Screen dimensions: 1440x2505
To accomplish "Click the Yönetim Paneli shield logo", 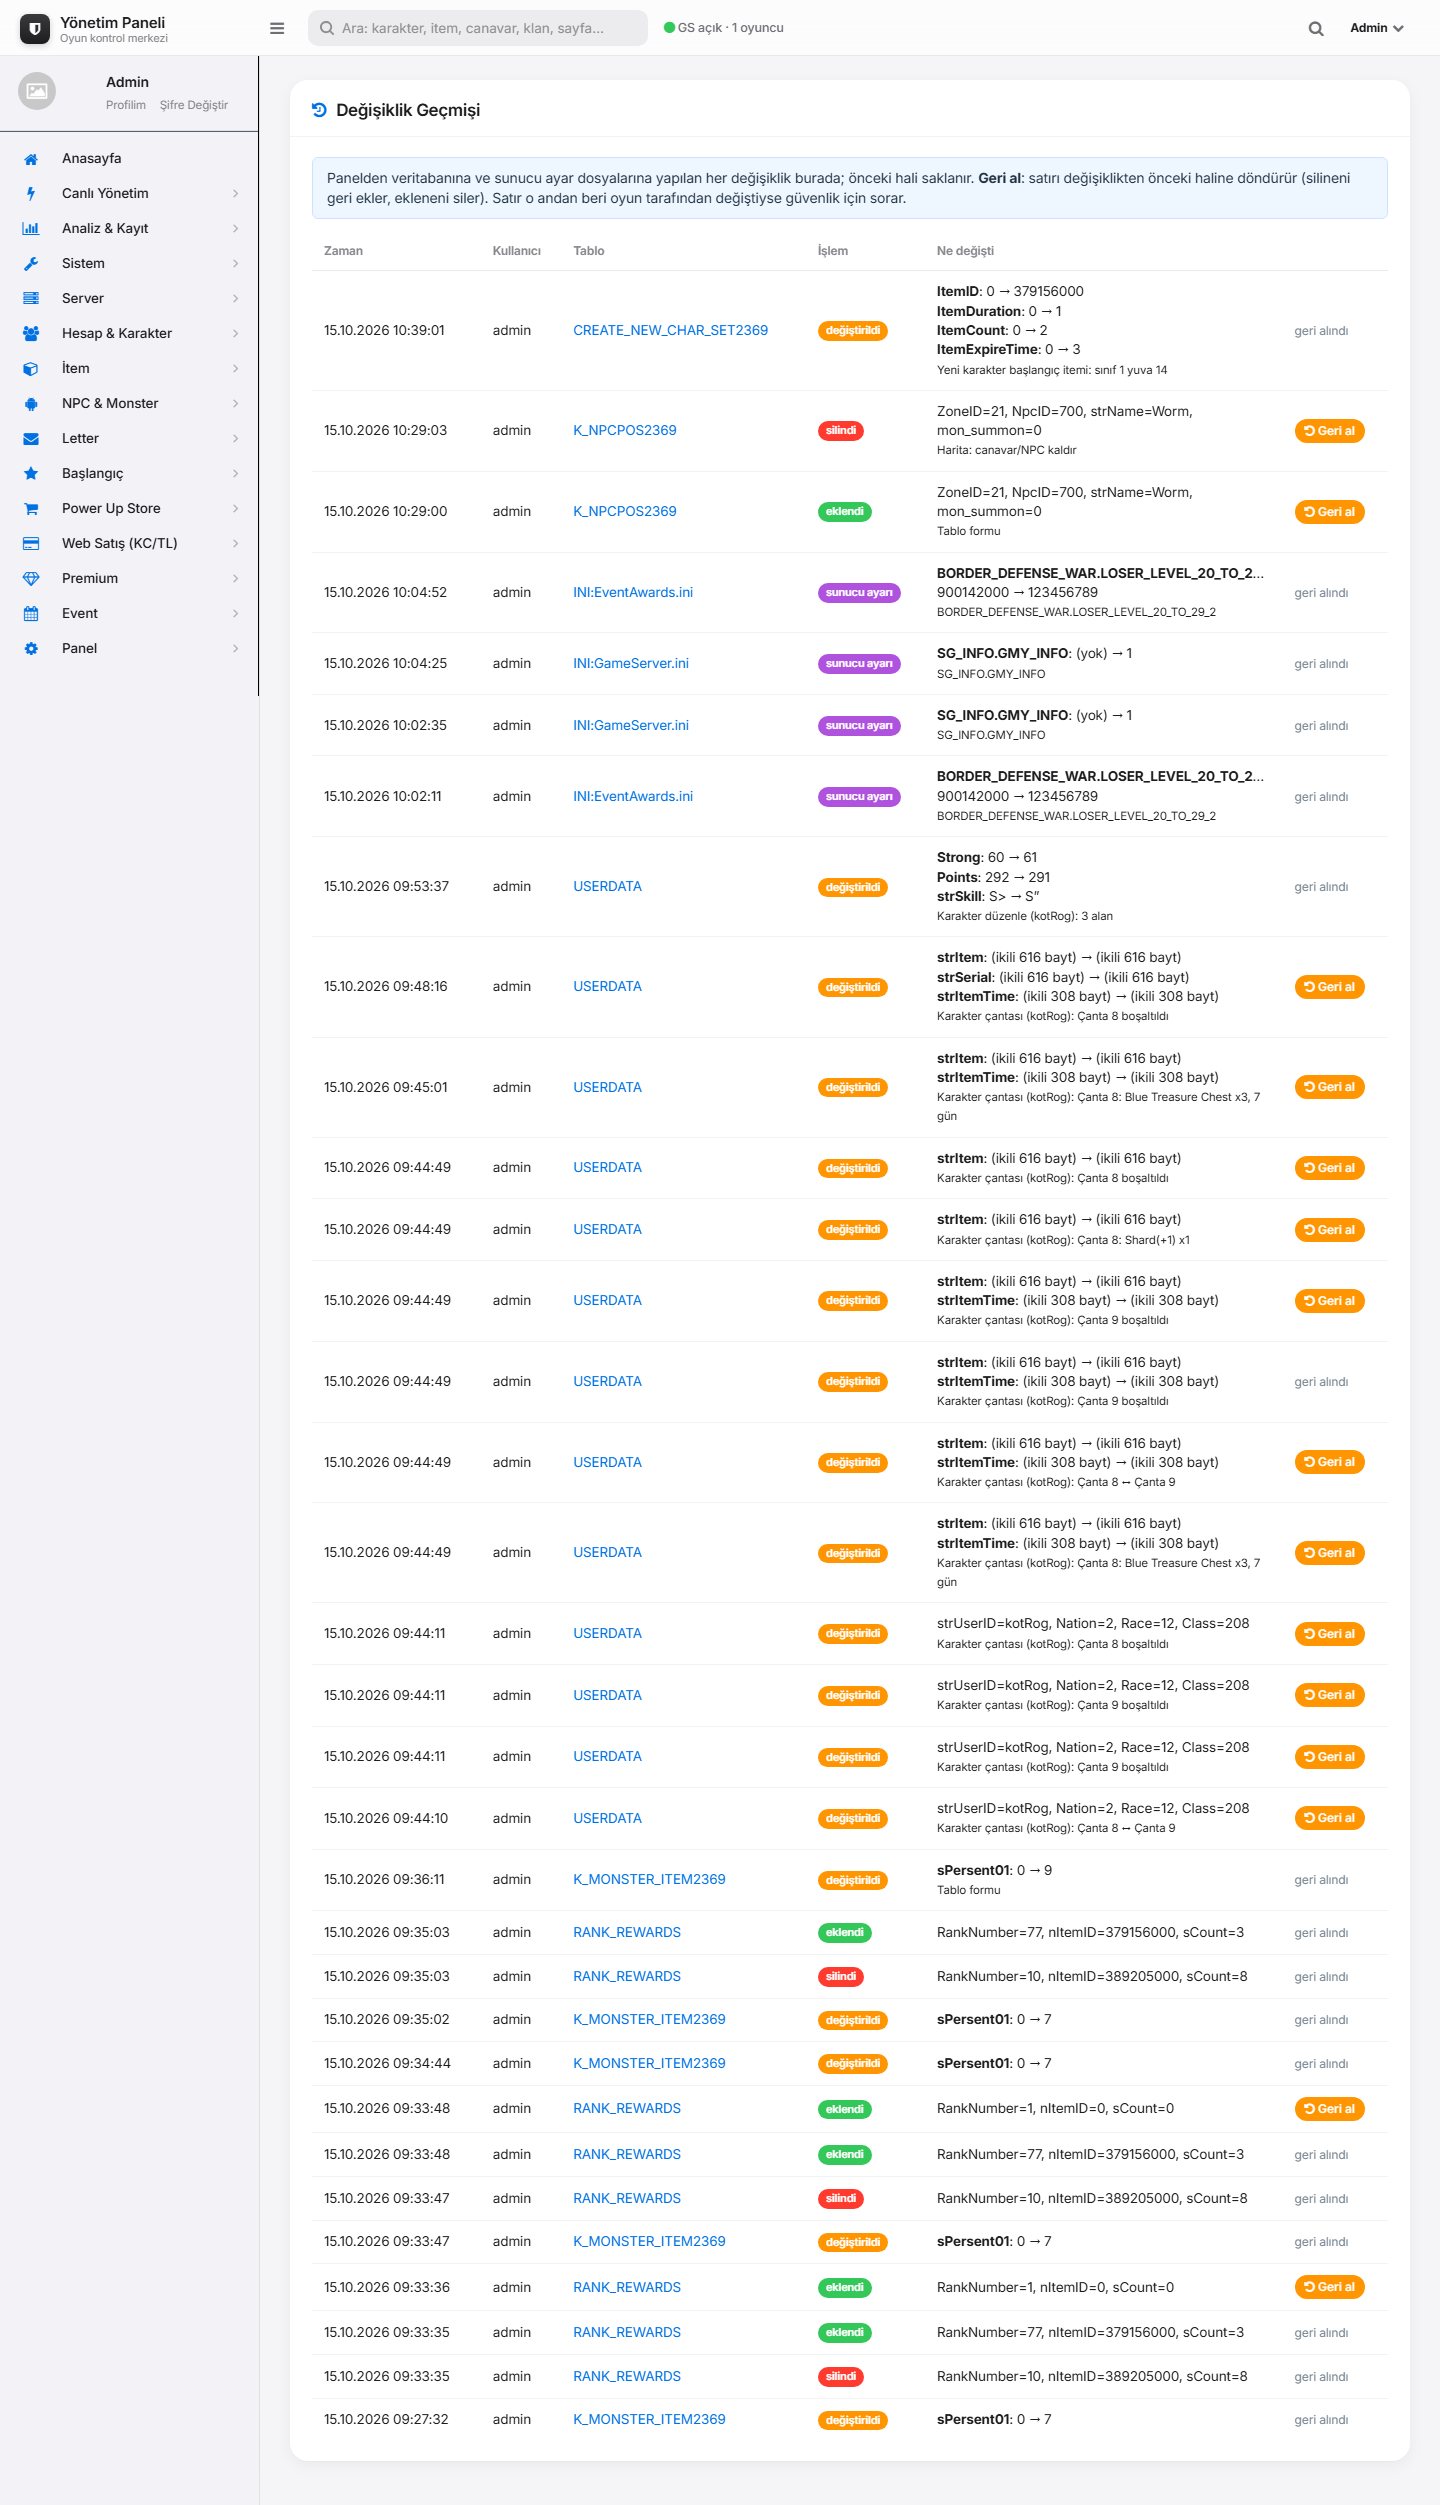I will point(35,29).
